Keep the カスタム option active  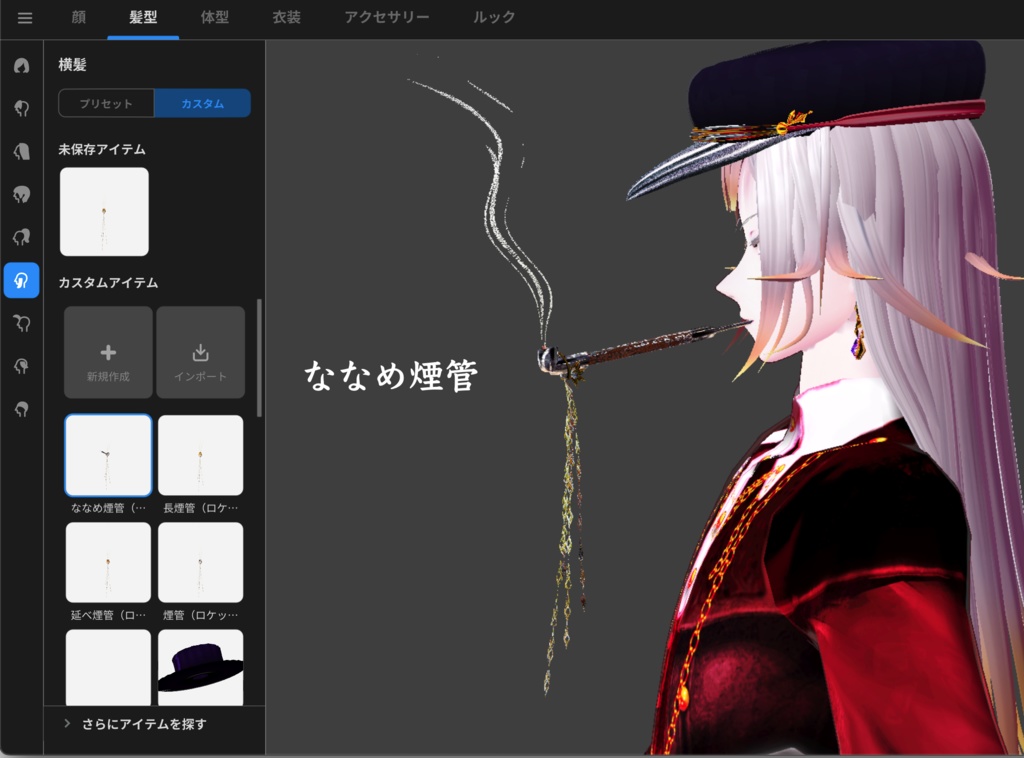[x=202, y=103]
